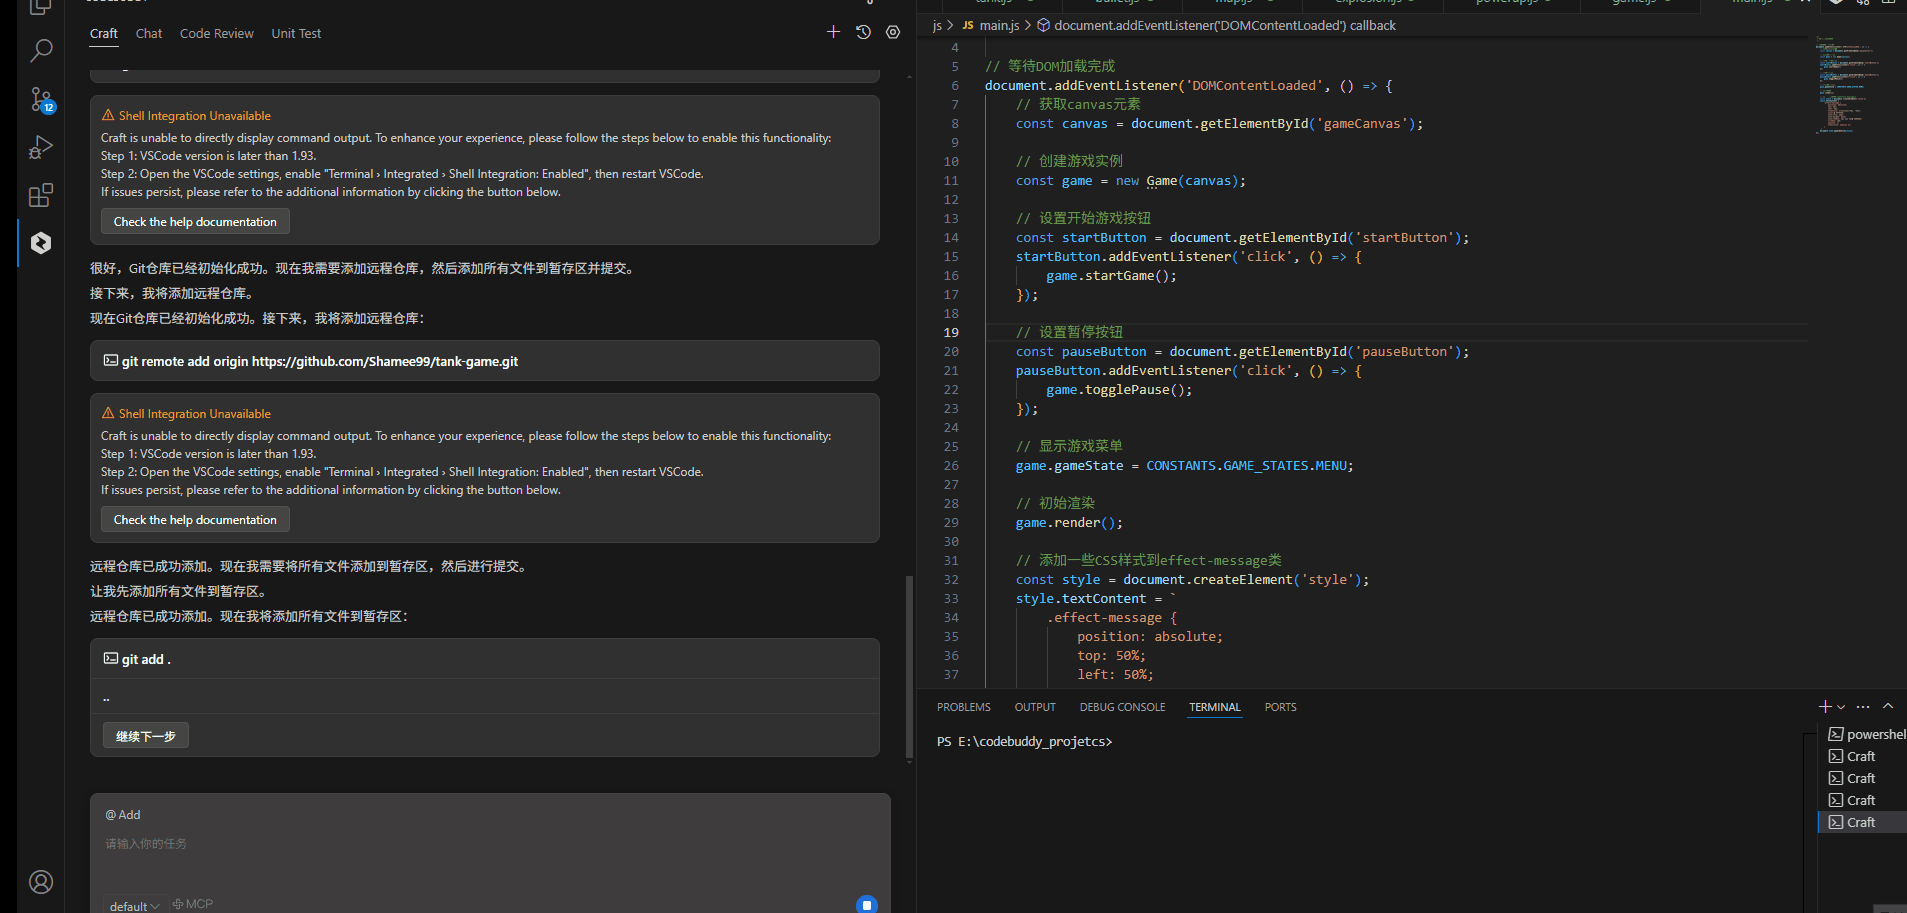The height and width of the screenshot is (913, 1907).
Task: Click the 继续下一步 button
Action: click(146, 736)
